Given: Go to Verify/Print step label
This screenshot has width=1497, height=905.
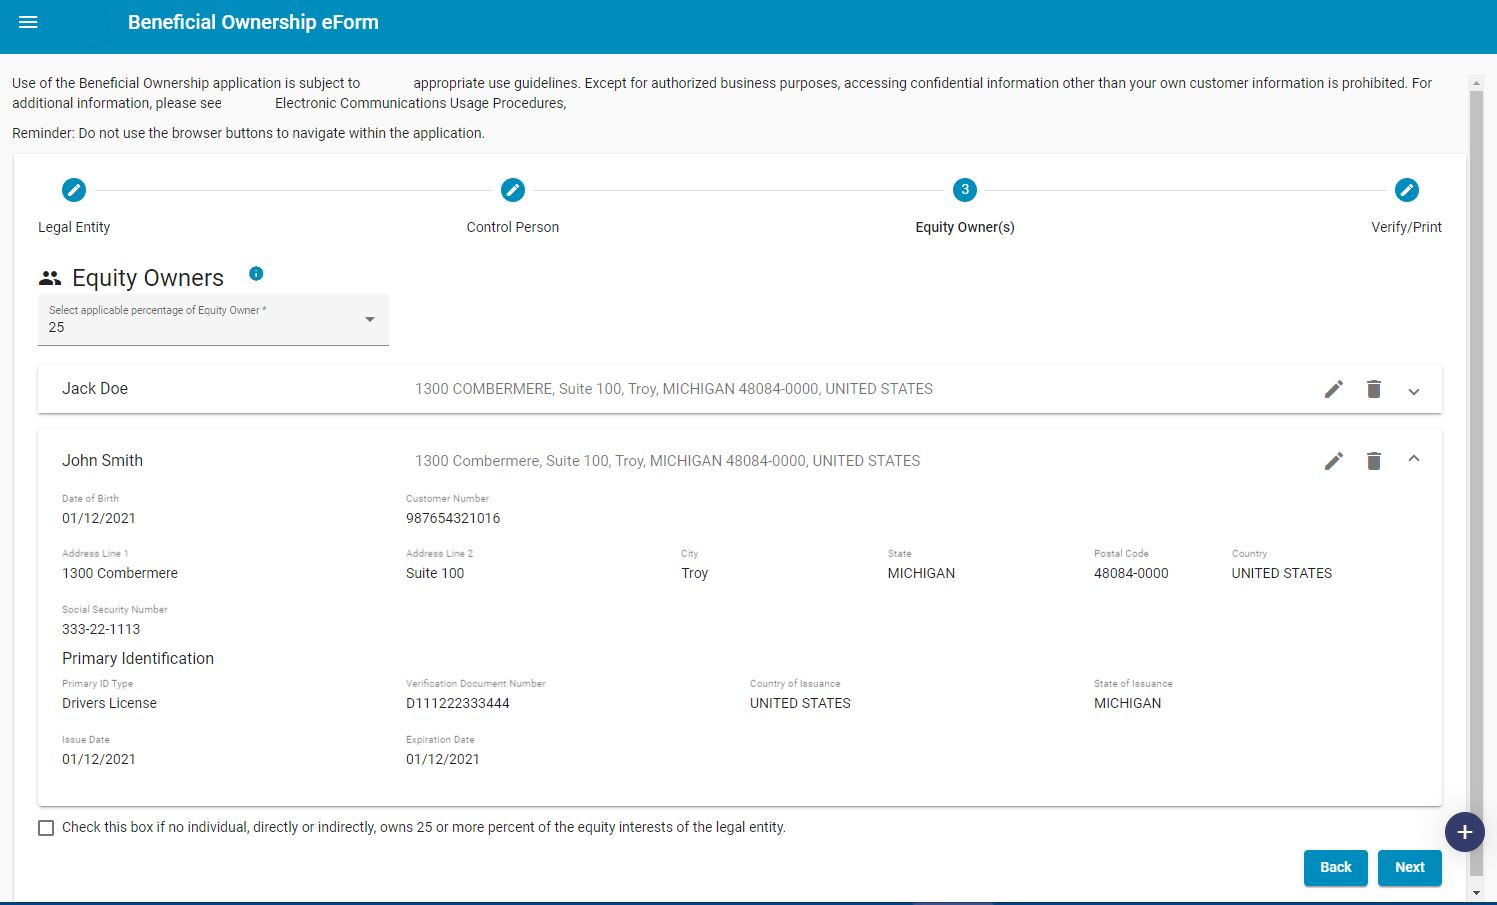Looking at the screenshot, I should point(1406,227).
